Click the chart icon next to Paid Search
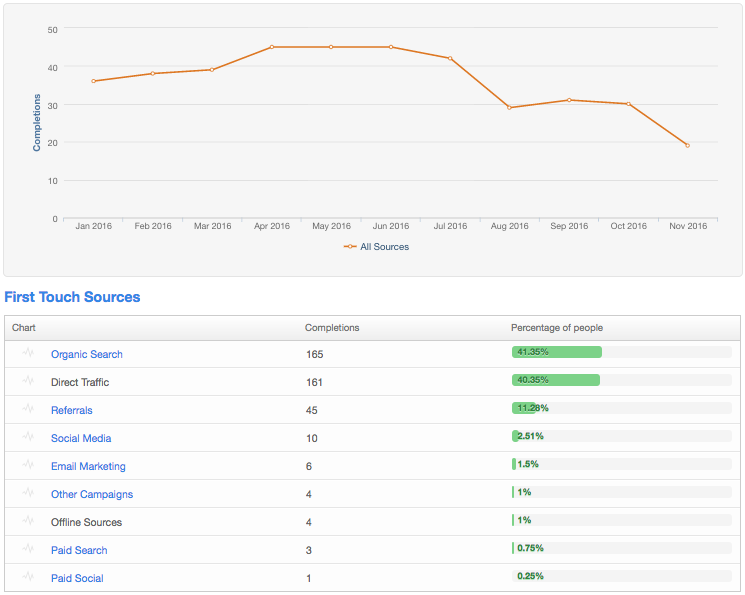This screenshot has width=745, height=595. click(x=28, y=549)
